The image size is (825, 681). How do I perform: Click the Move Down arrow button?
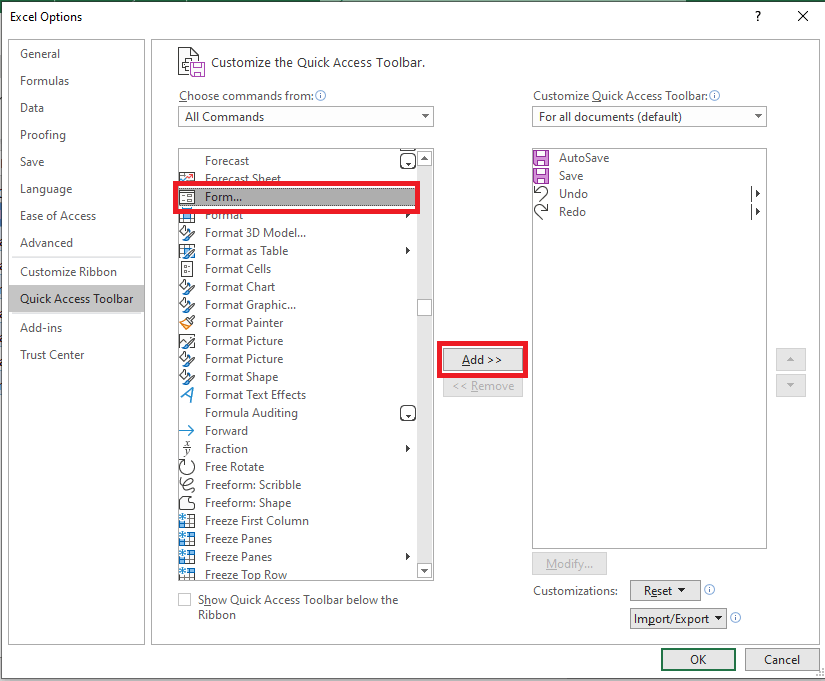point(790,385)
